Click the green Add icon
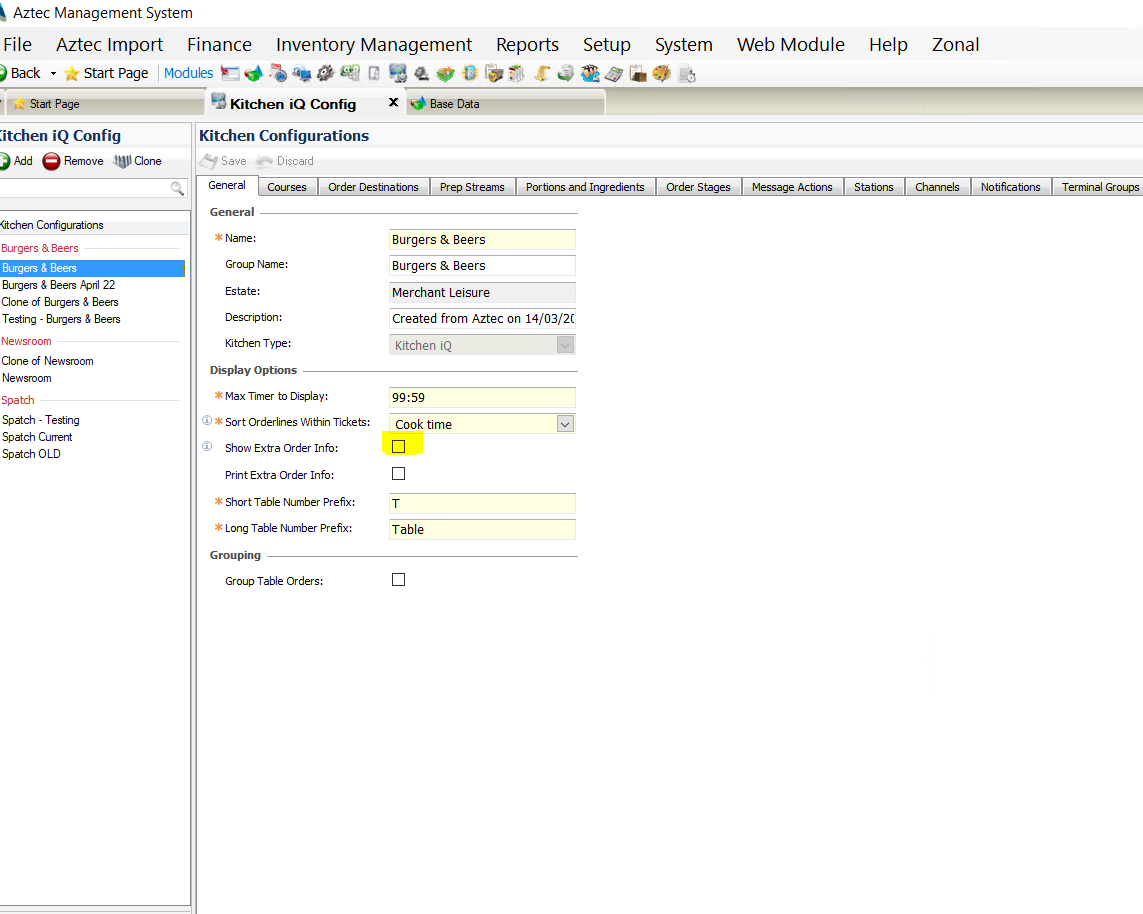This screenshot has width=1143, height=914. pos(5,161)
